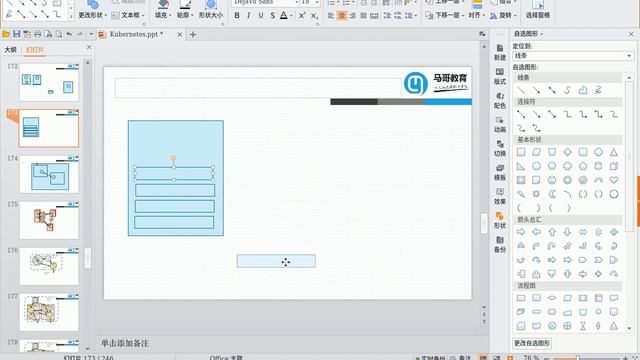Toggle italic formatting

(249, 16)
